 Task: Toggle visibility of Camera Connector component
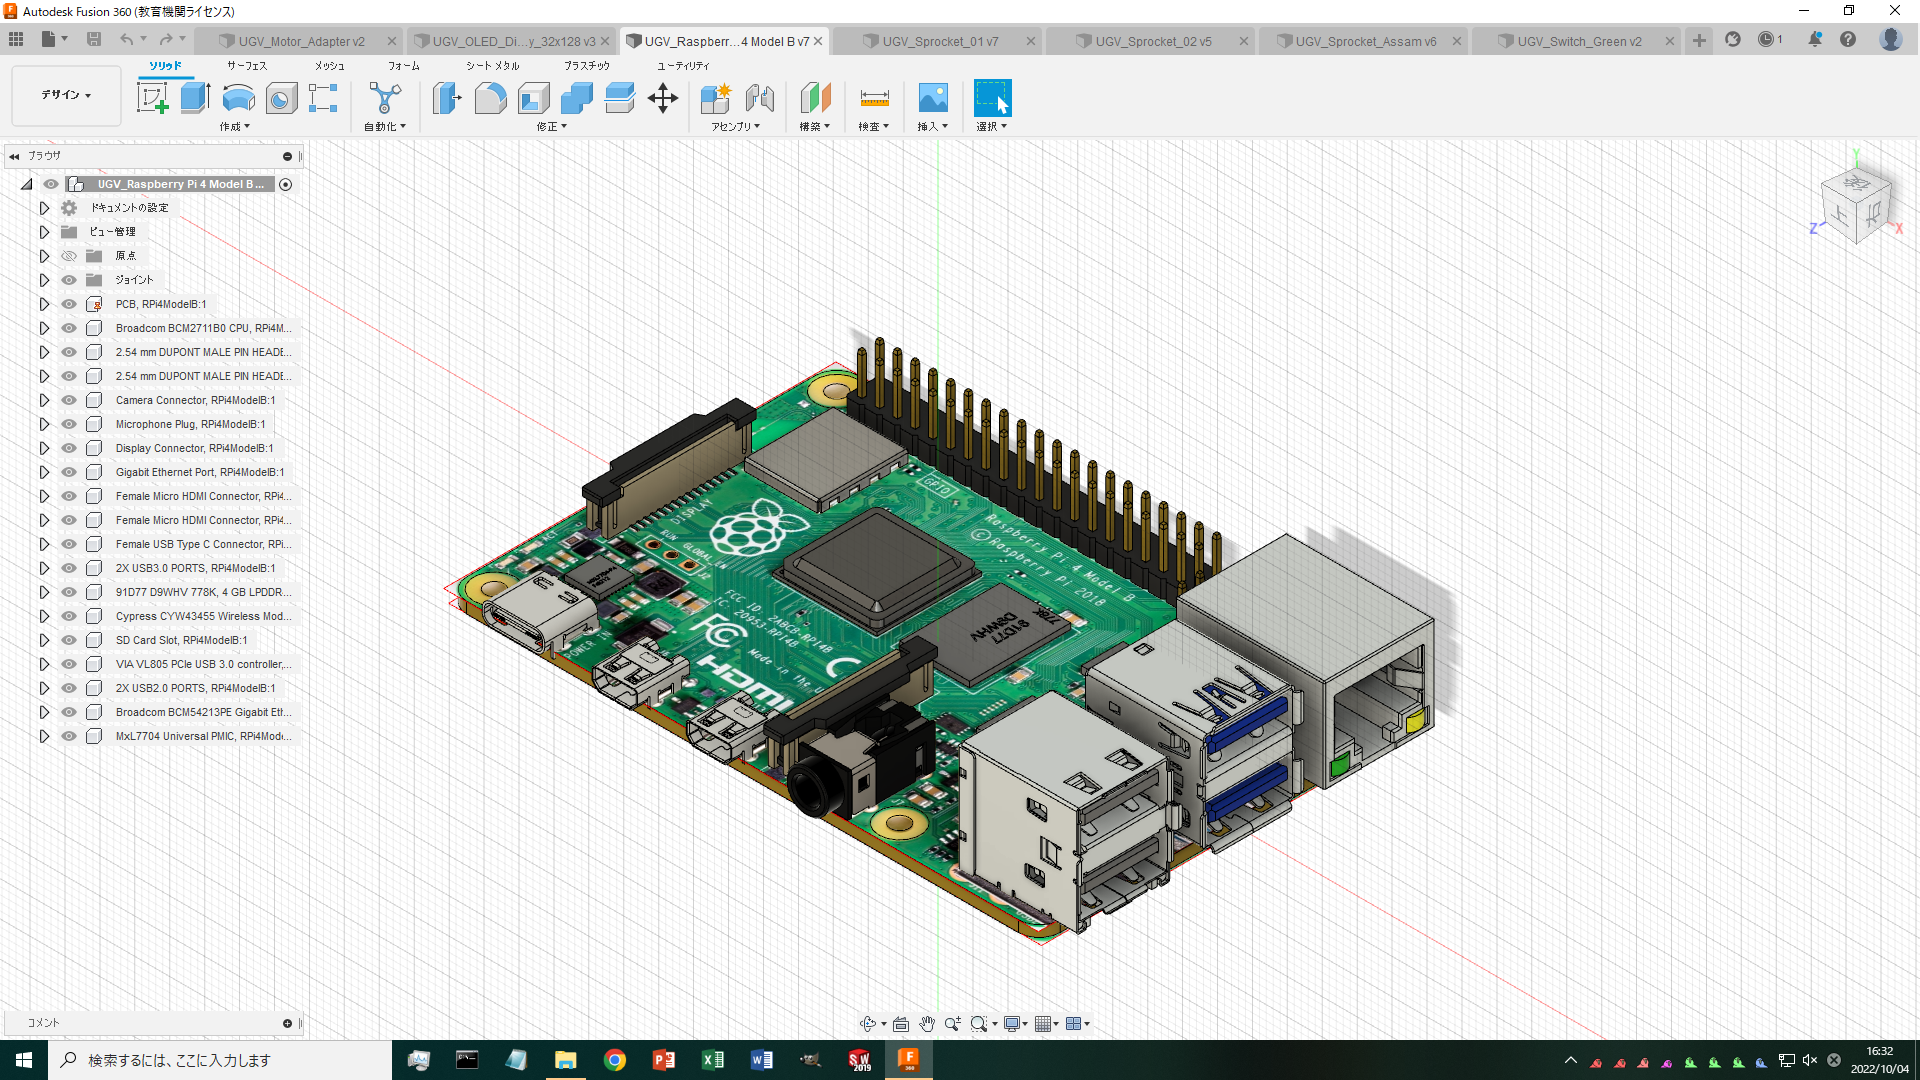pyautogui.click(x=69, y=400)
